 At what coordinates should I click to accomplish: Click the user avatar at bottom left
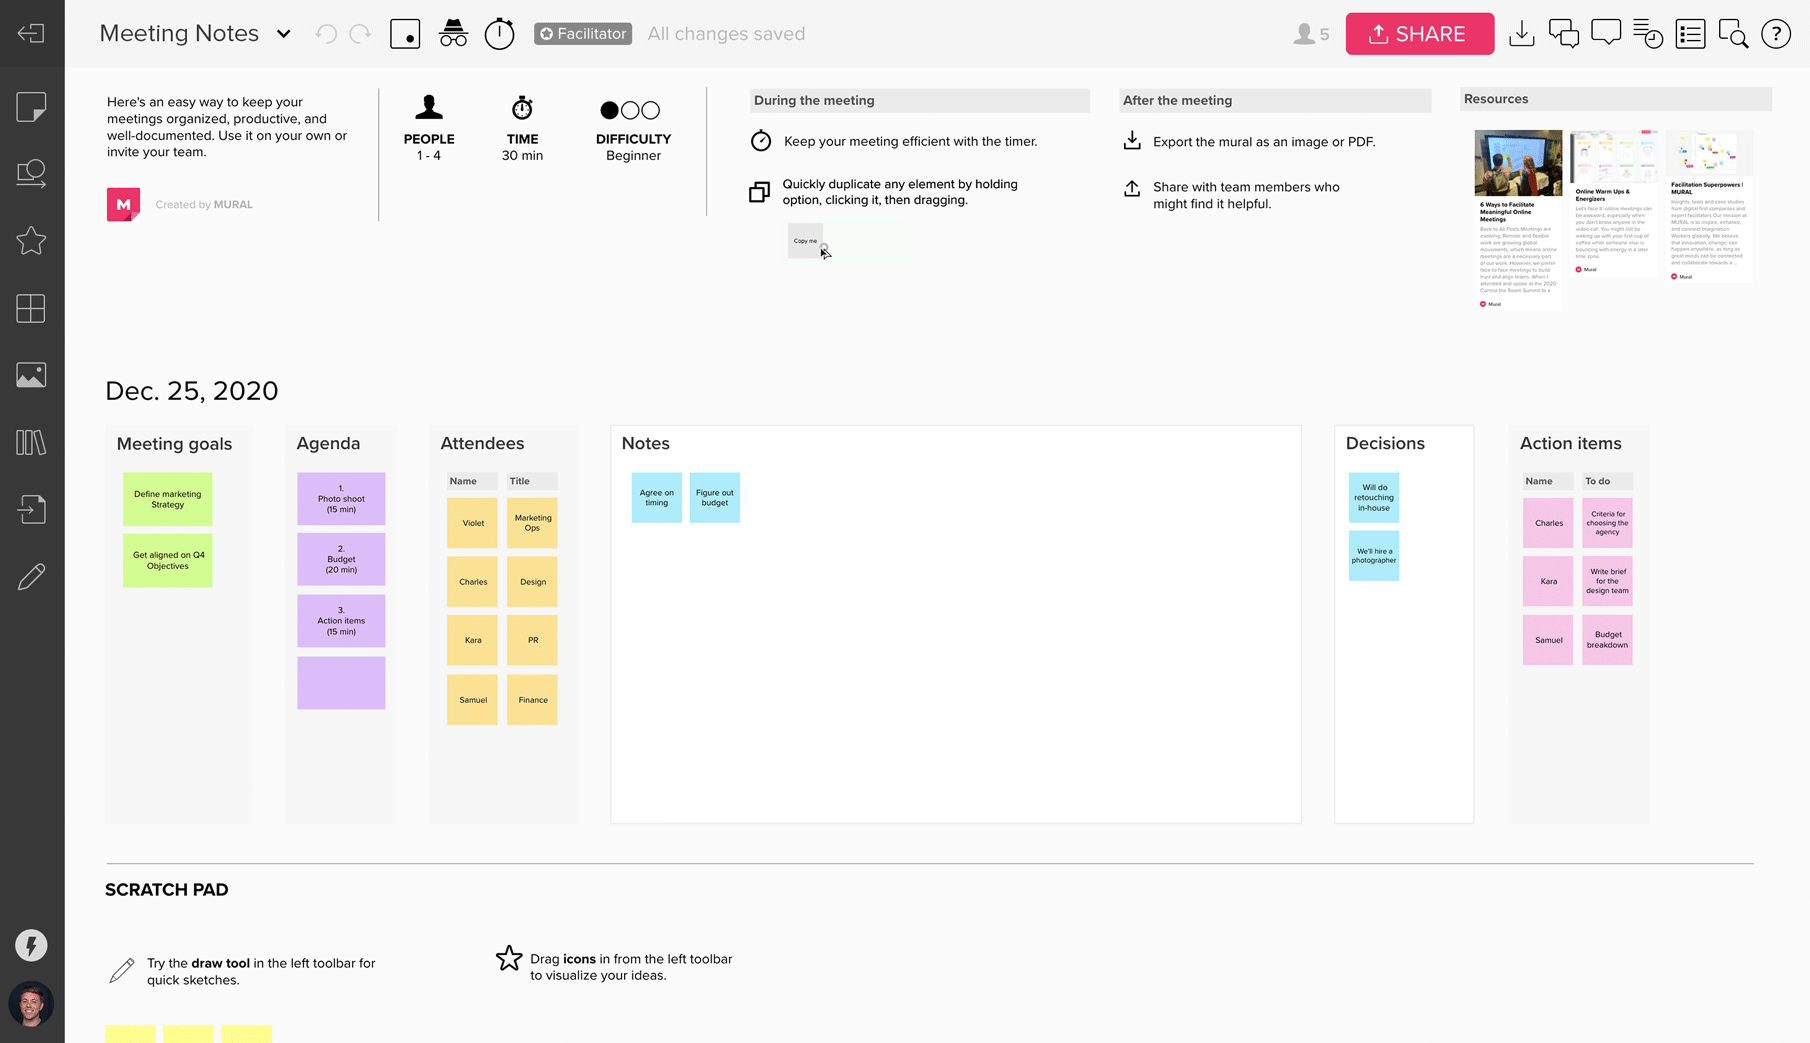pos(31,1004)
